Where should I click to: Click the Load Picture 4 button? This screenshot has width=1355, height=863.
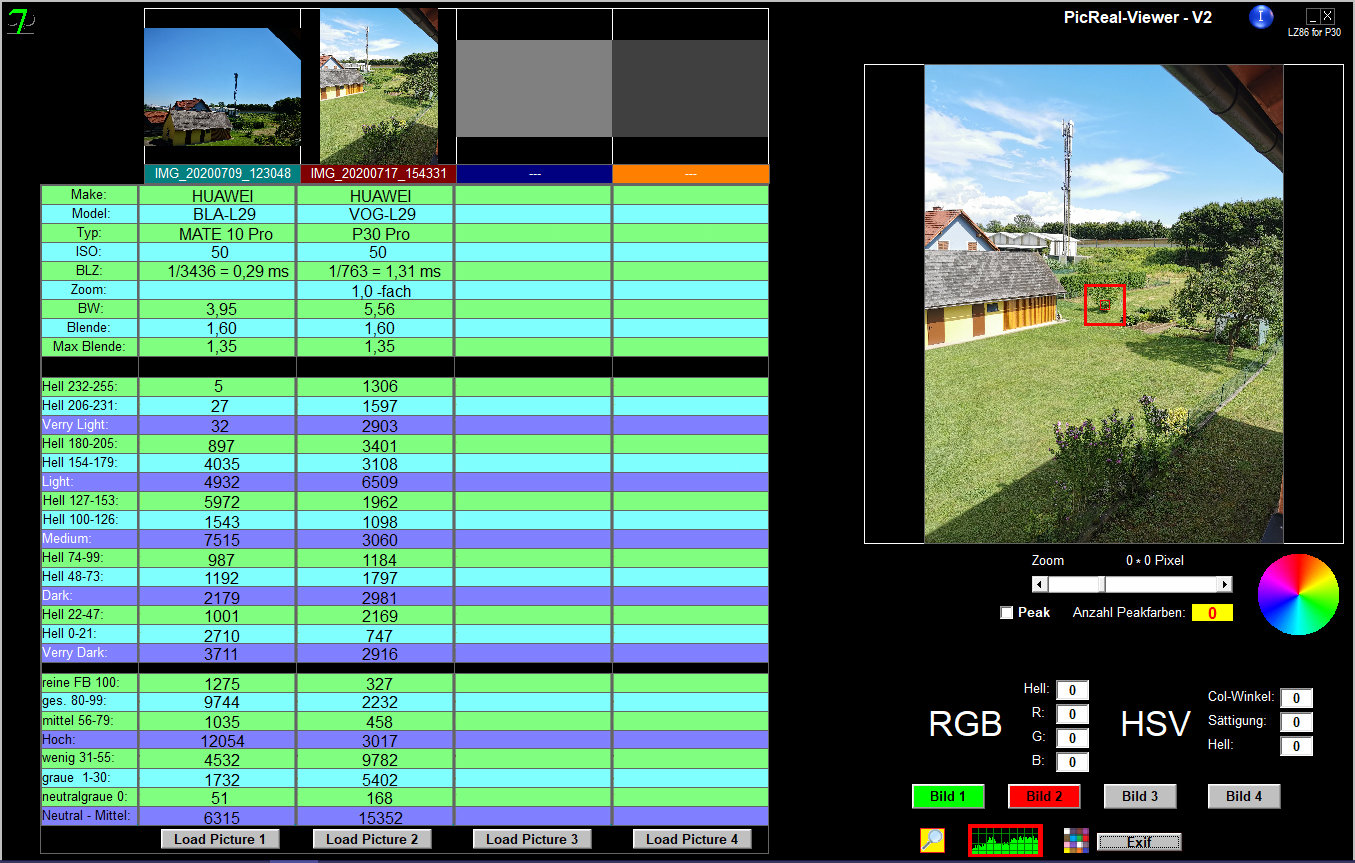tap(692, 839)
